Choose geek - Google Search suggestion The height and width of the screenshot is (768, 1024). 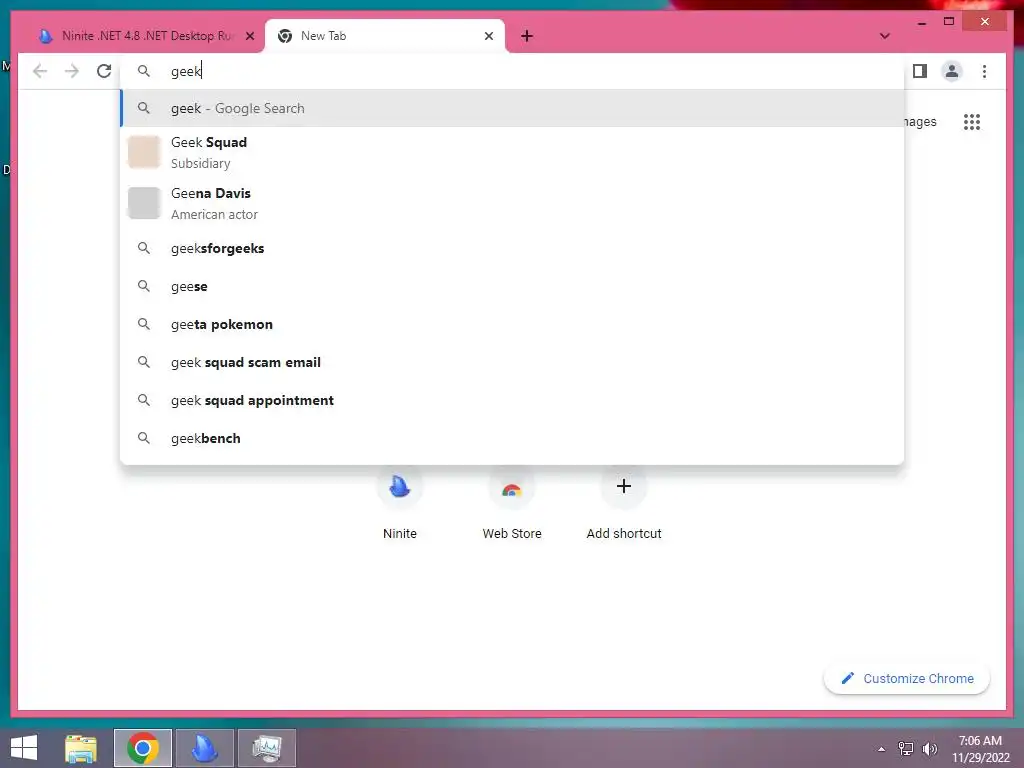coord(513,108)
